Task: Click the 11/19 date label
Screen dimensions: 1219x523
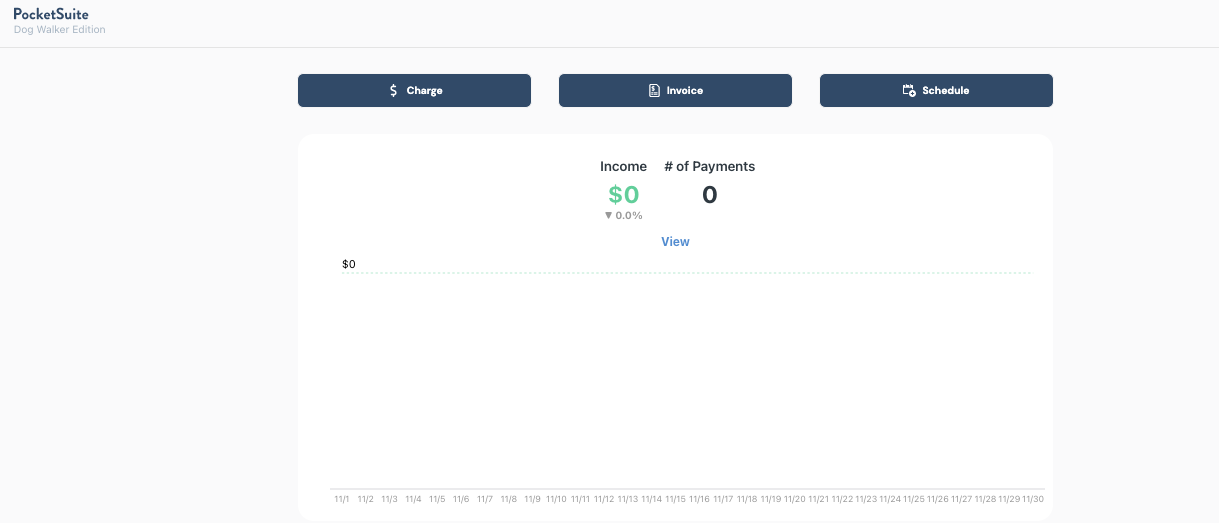Action: pos(770,499)
